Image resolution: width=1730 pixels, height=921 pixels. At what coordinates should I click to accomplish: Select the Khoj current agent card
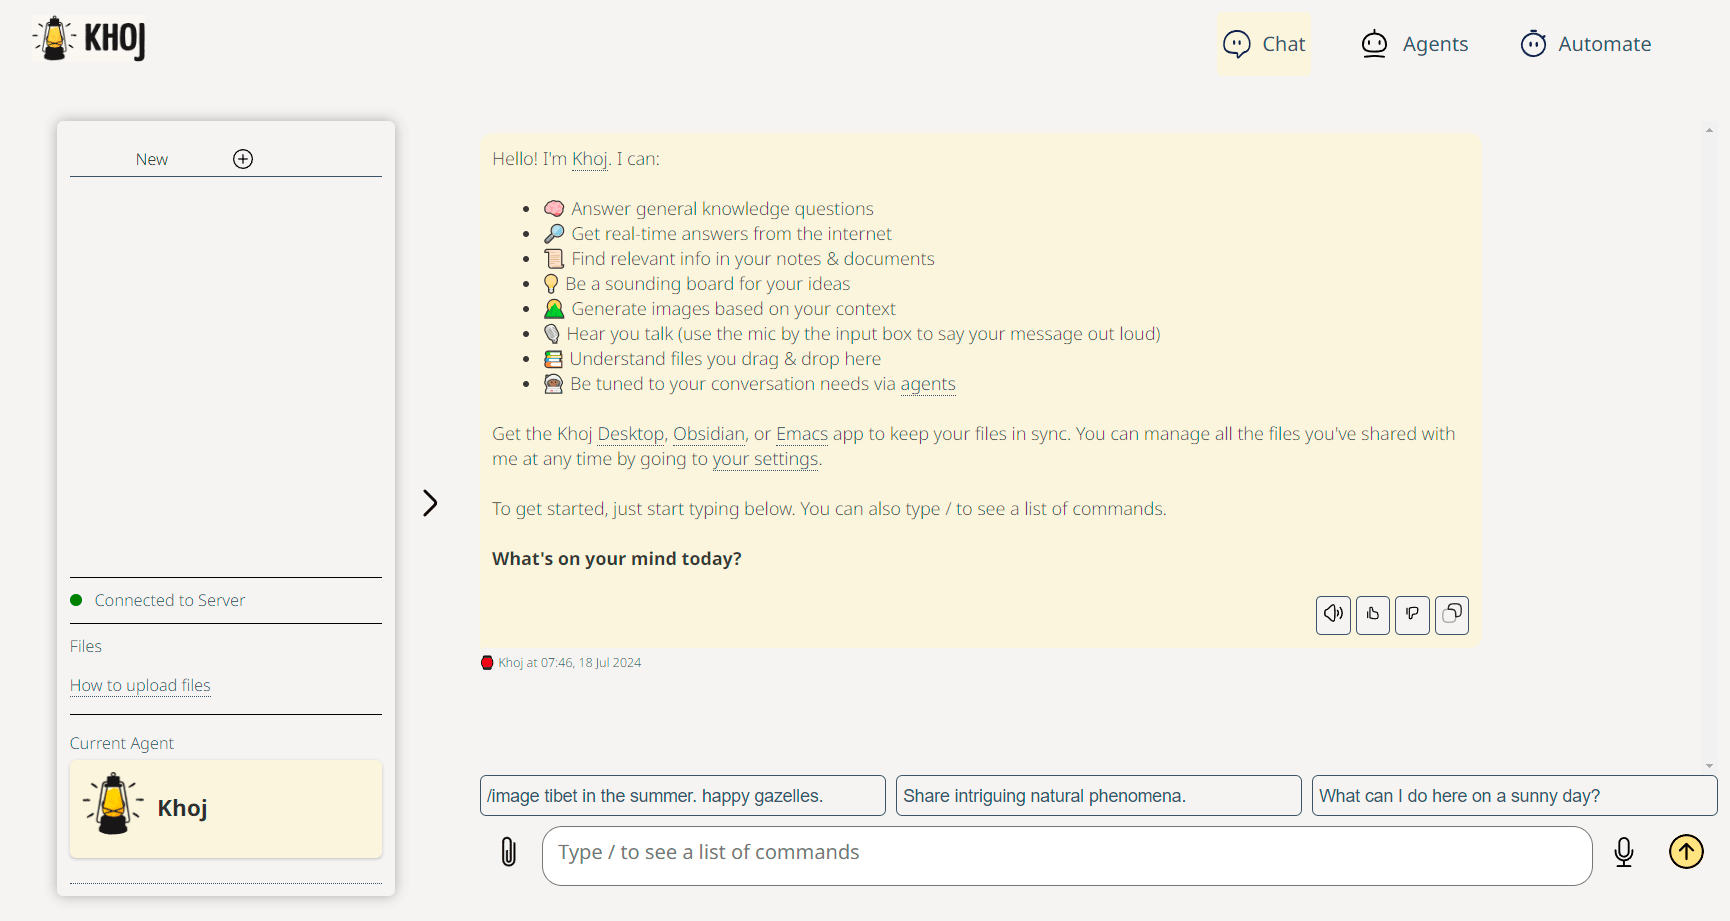[x=226, y=808]
